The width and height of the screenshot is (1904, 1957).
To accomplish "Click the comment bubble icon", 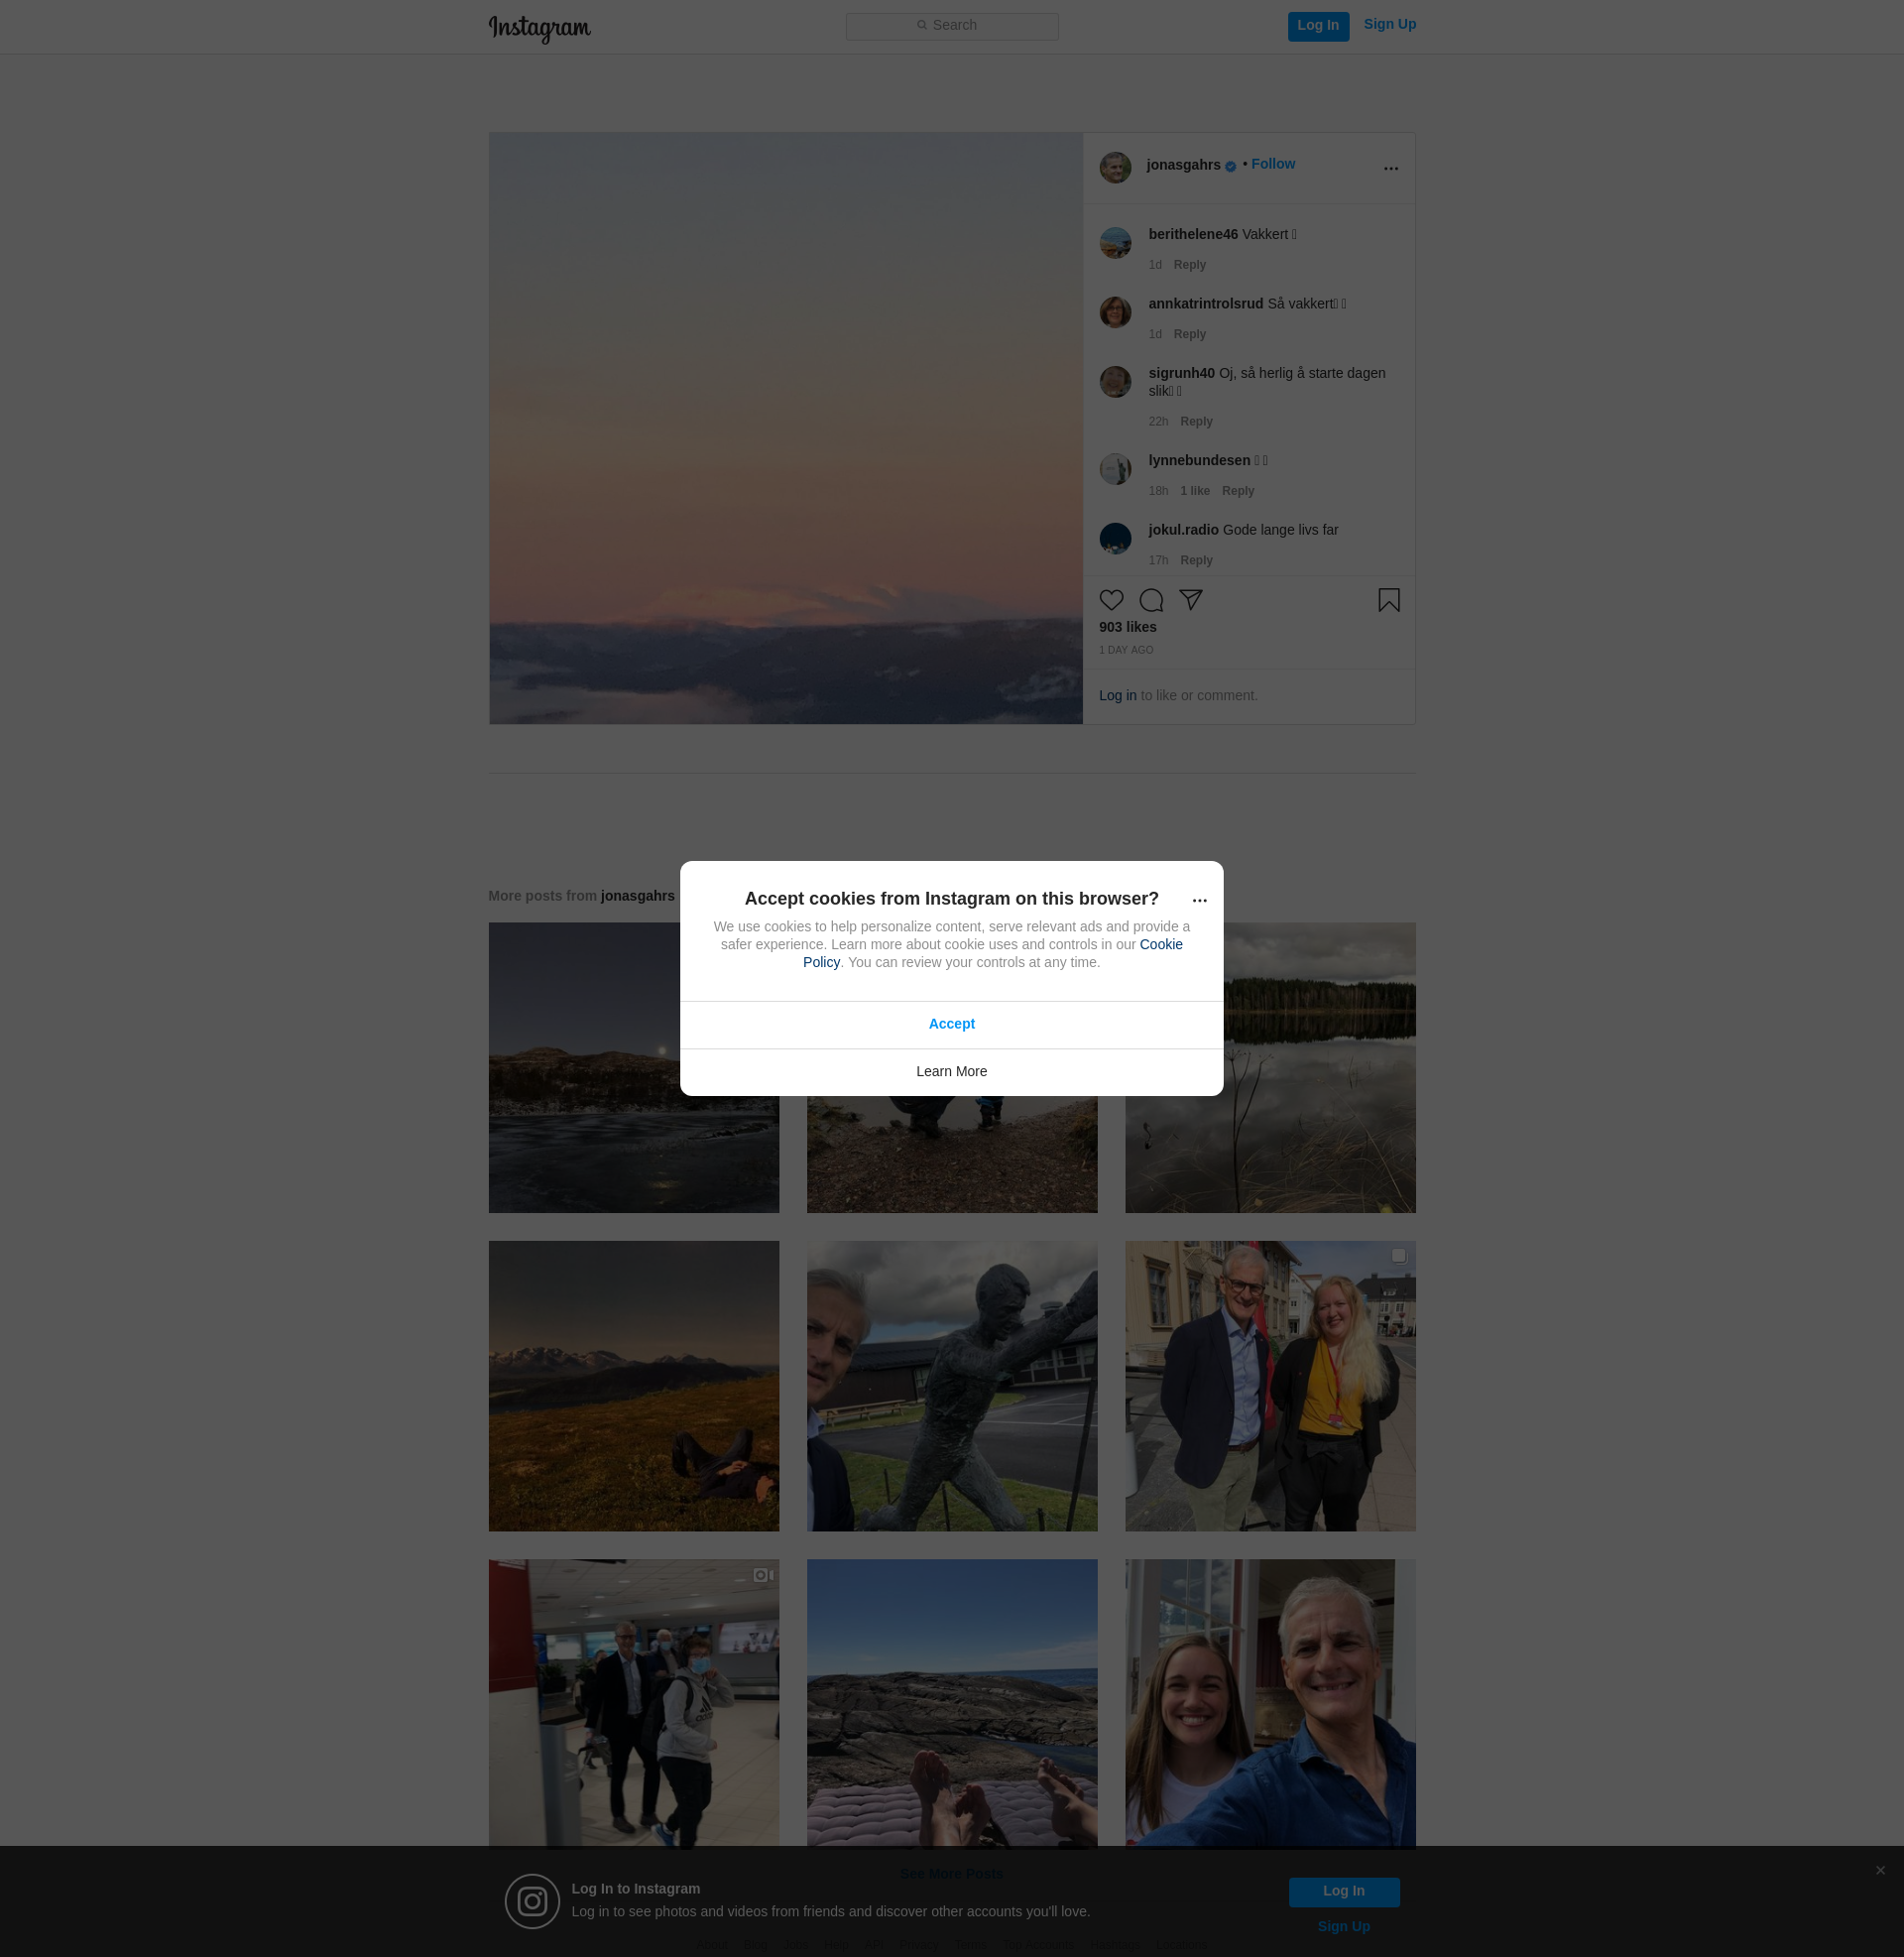I will click(1151, 600).
